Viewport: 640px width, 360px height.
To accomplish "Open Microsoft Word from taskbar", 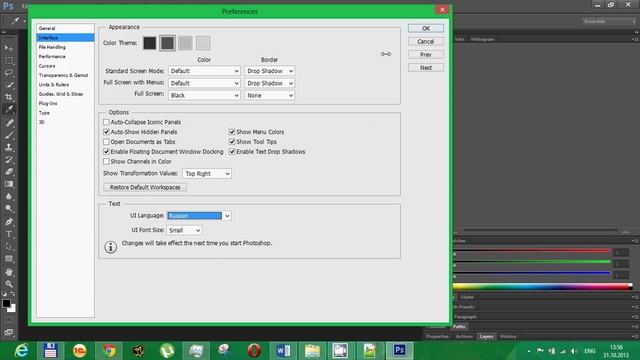I will [283, 350].
